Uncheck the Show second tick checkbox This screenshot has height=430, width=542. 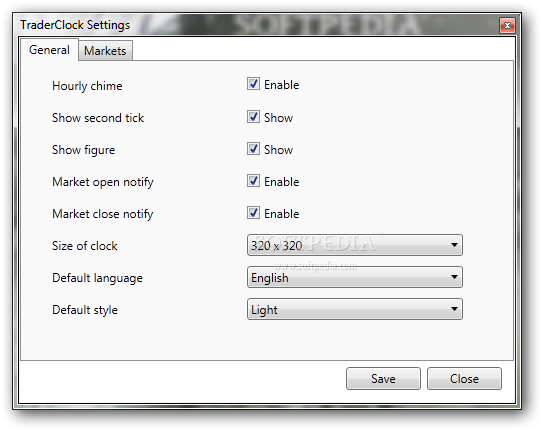253,117
